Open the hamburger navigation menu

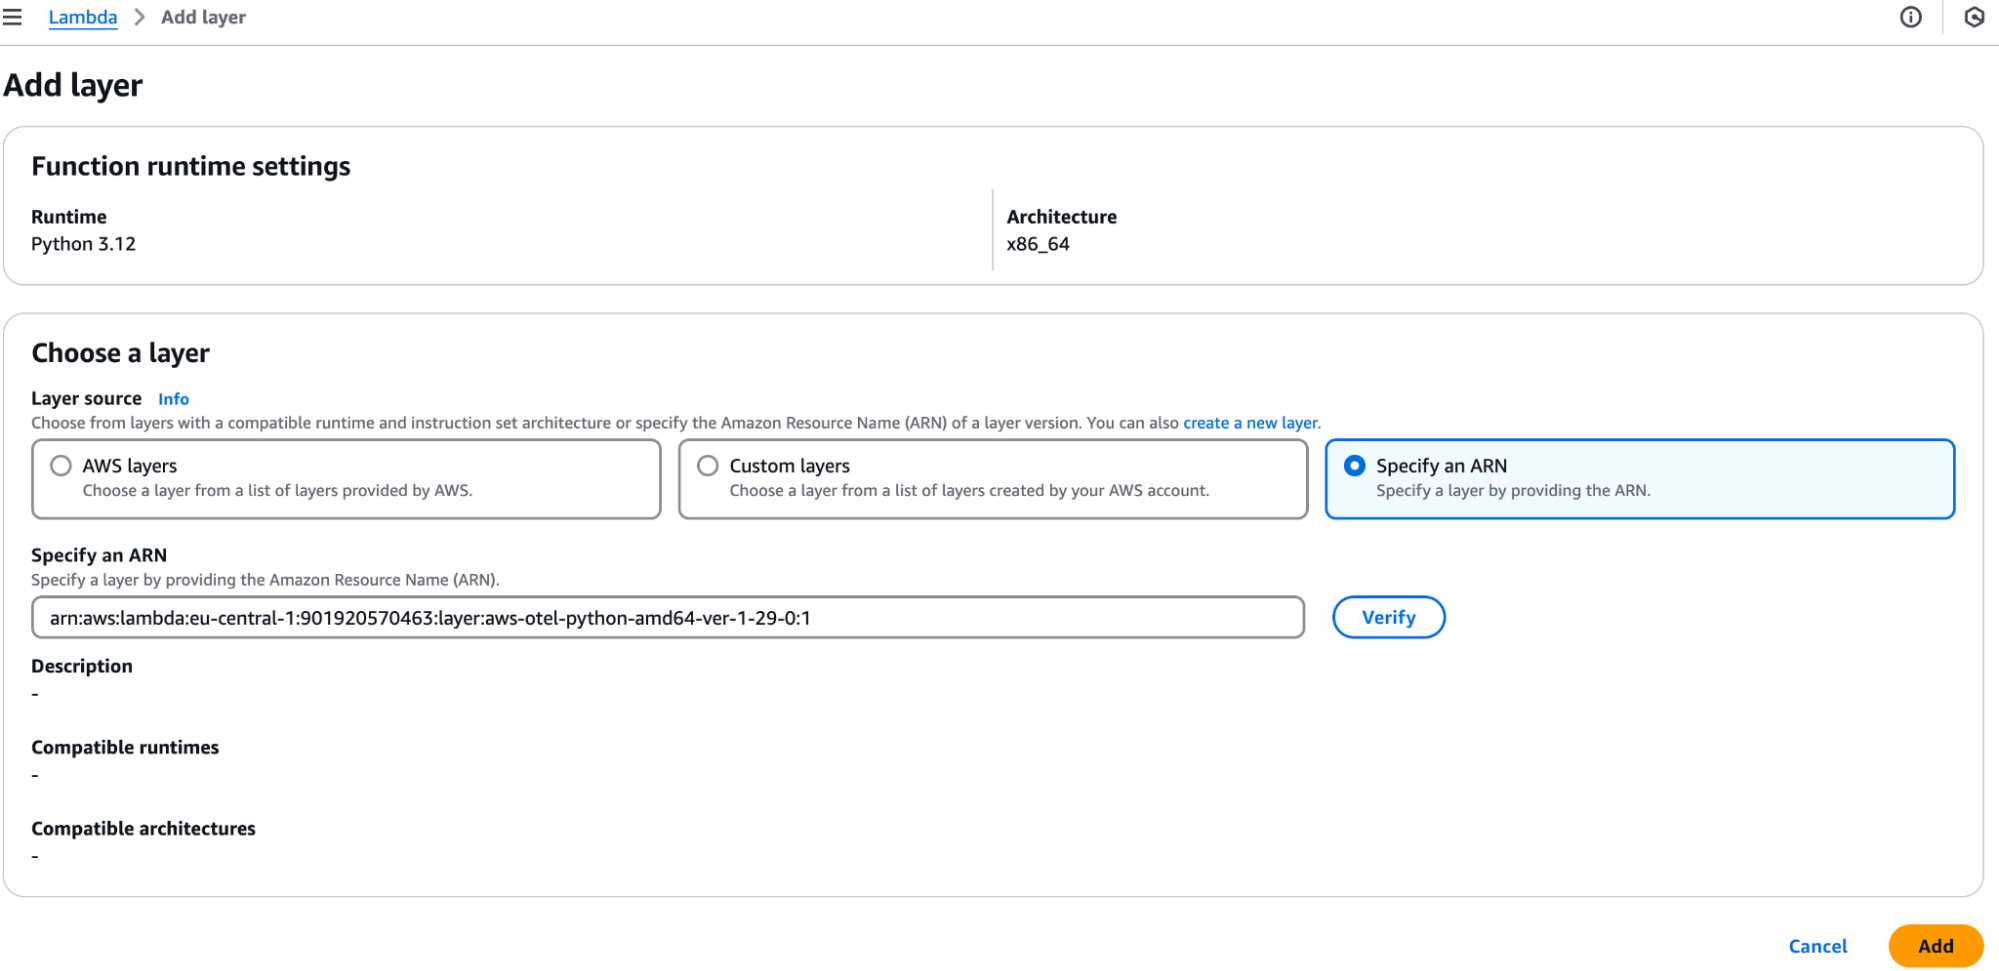pos(13,17)
